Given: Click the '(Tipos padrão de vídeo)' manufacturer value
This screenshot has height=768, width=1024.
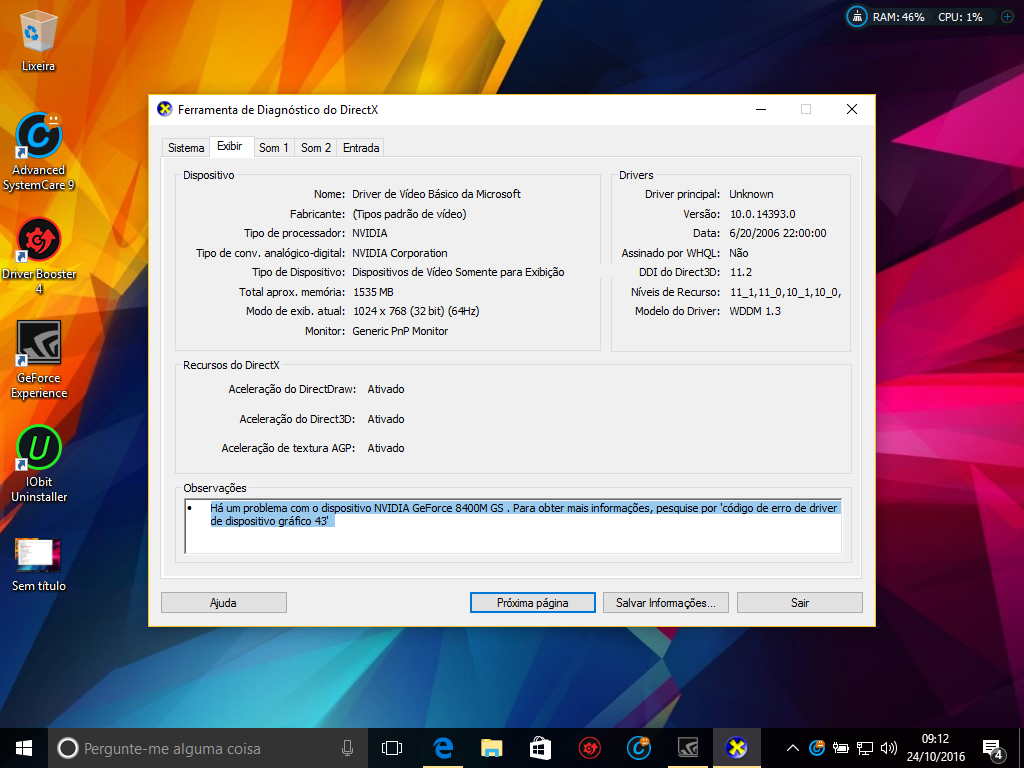Looking at the screenshot, I should [409, 214].
